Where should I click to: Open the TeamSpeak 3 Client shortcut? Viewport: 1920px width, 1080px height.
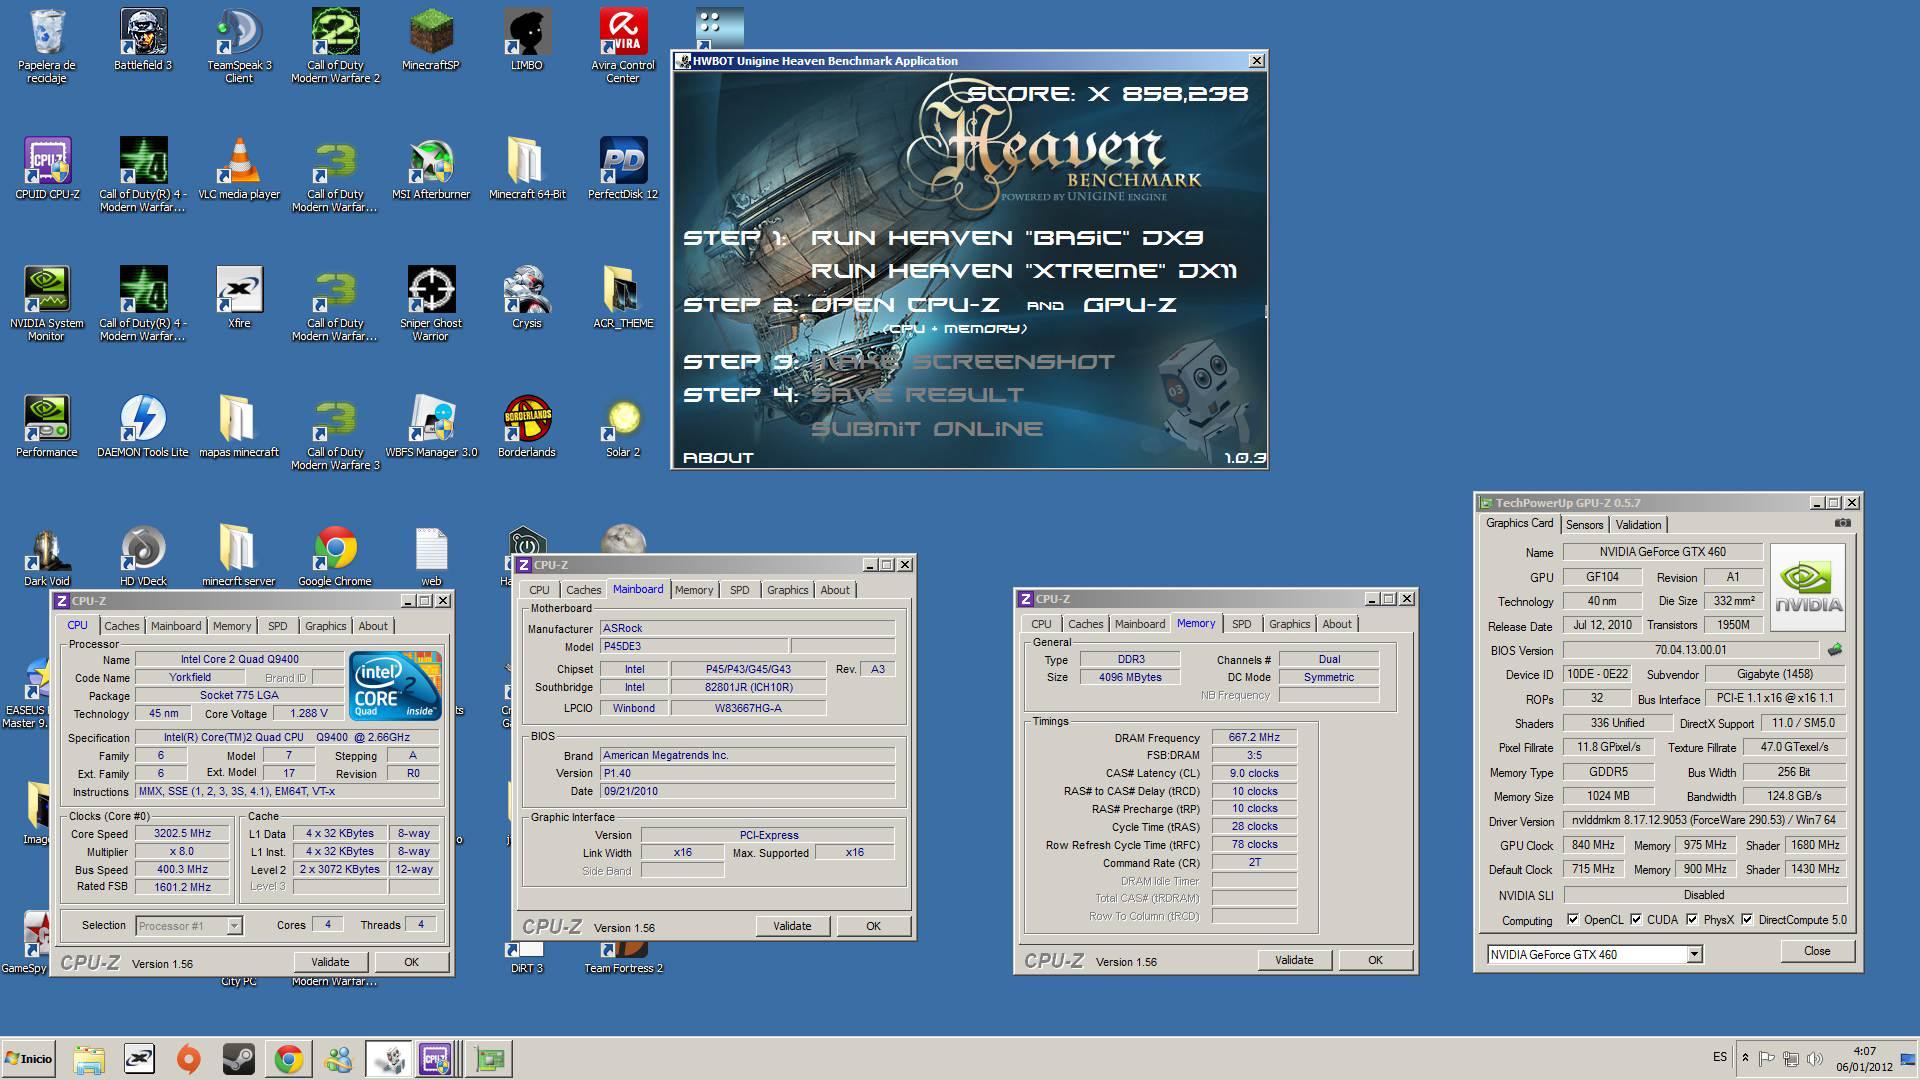(239, 45)
